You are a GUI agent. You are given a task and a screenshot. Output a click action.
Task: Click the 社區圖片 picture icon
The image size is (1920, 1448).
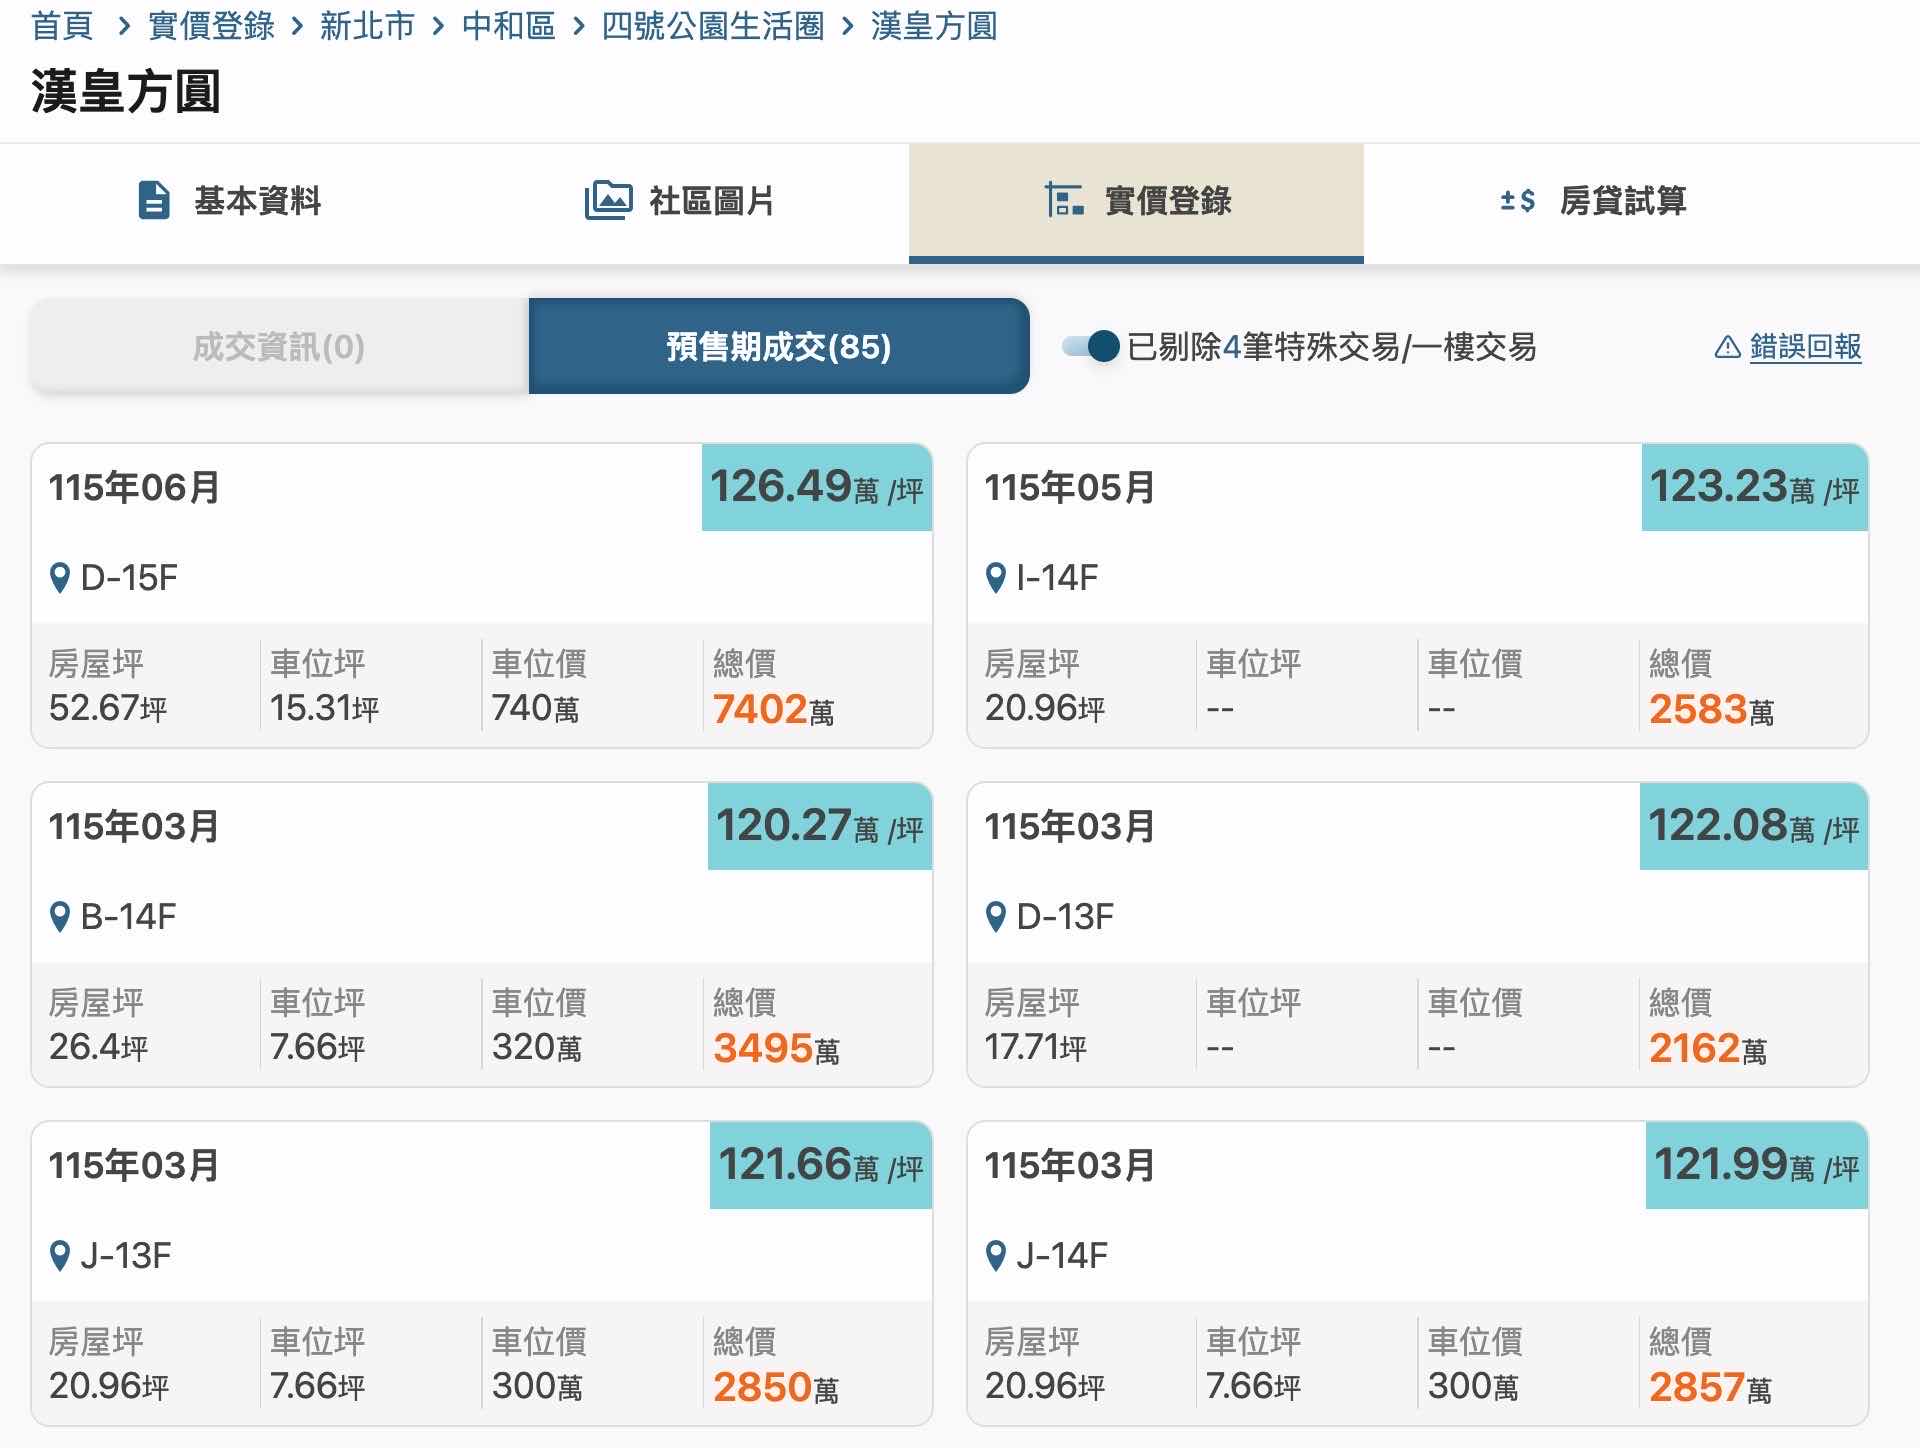click(x=608, y=200)
